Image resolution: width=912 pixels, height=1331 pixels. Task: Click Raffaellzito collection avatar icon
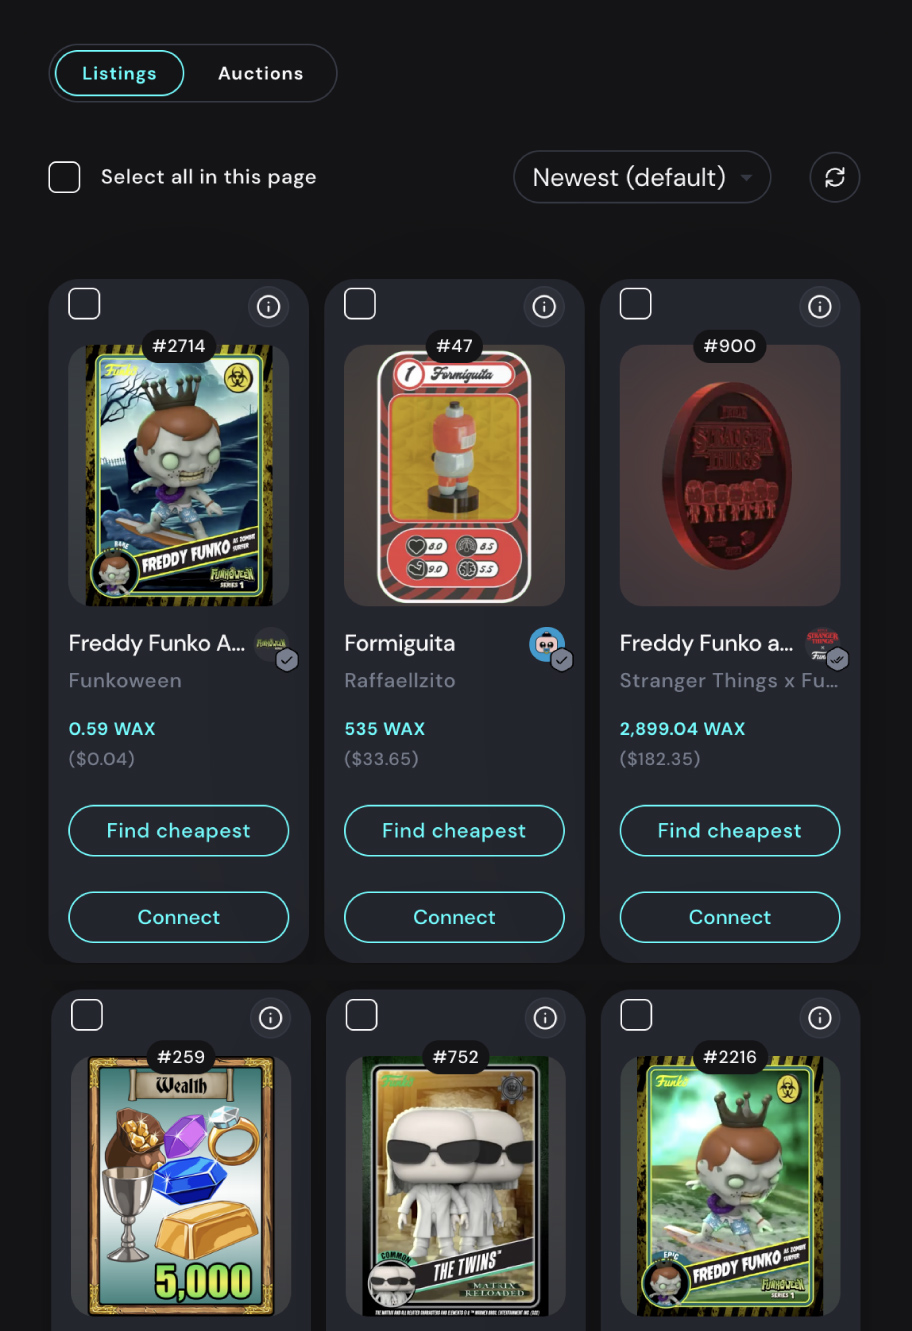coord(547,645)
